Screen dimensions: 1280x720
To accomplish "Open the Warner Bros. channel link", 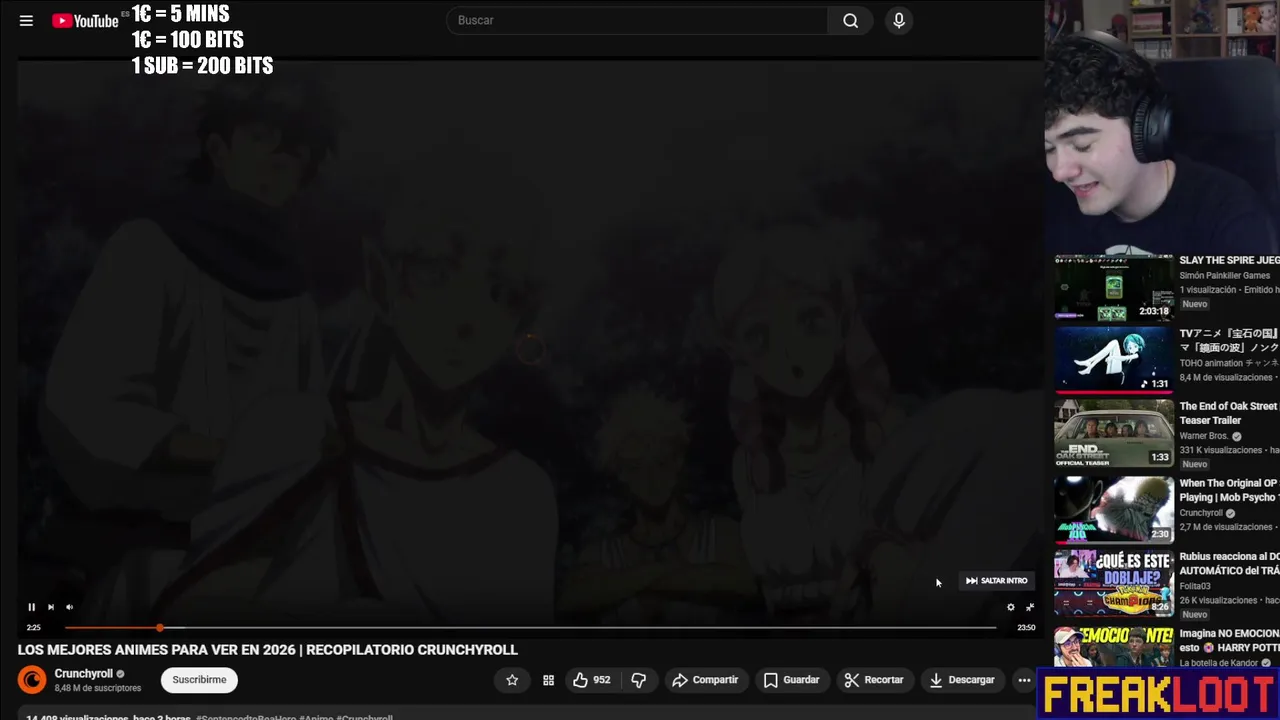I will coord(1204,436).
